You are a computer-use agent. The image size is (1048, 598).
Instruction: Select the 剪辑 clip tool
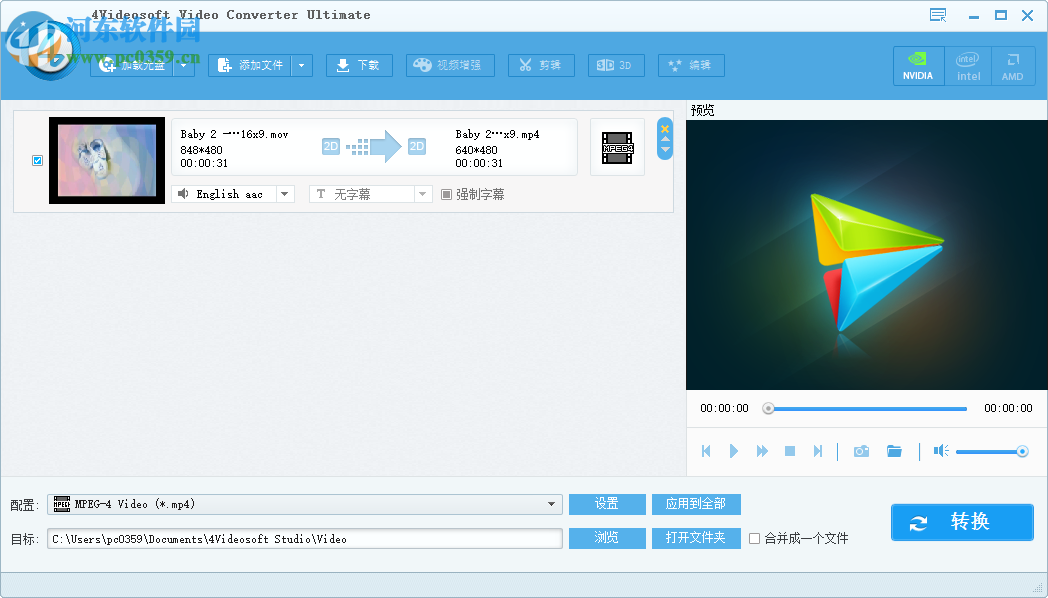click(x=541, y=65)
